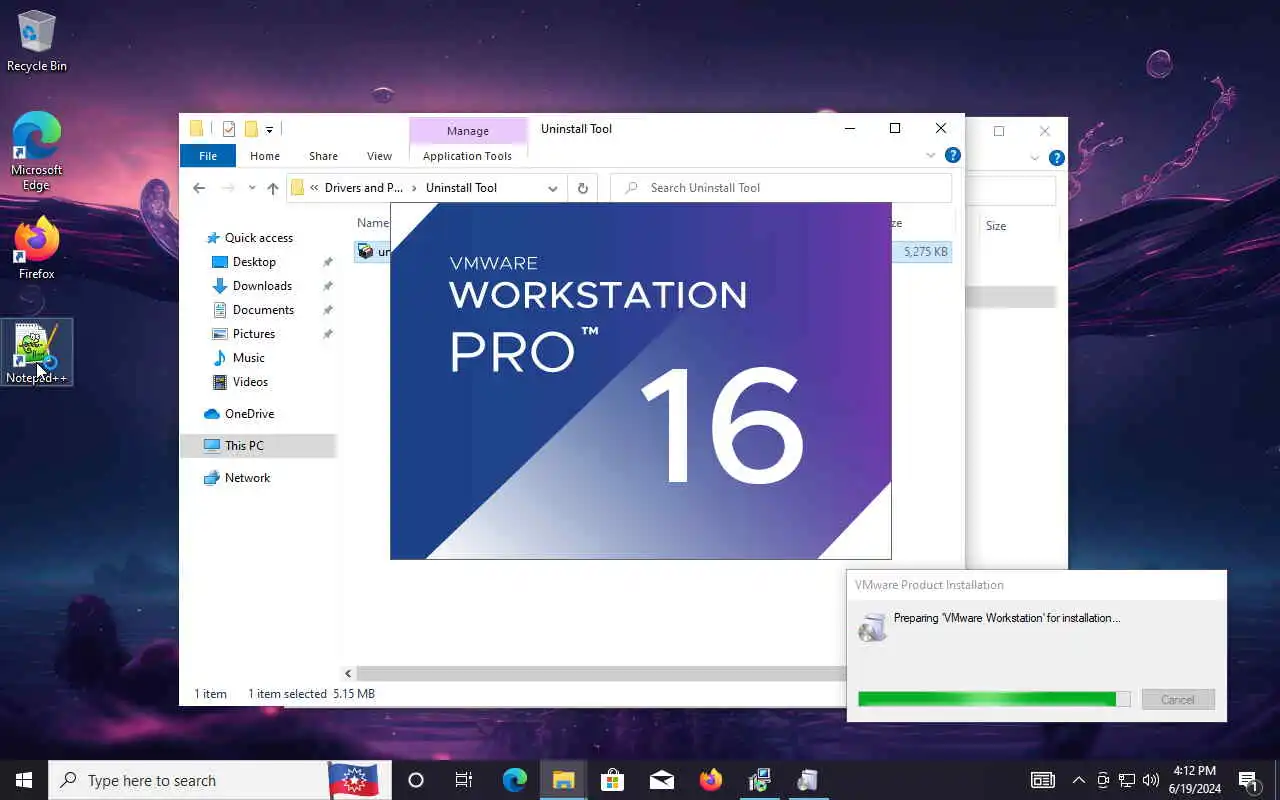The height and width of the screenshot is (800, 1280).
Task: Unpin Downloads using its pin icon
Action: coord(327,286)
